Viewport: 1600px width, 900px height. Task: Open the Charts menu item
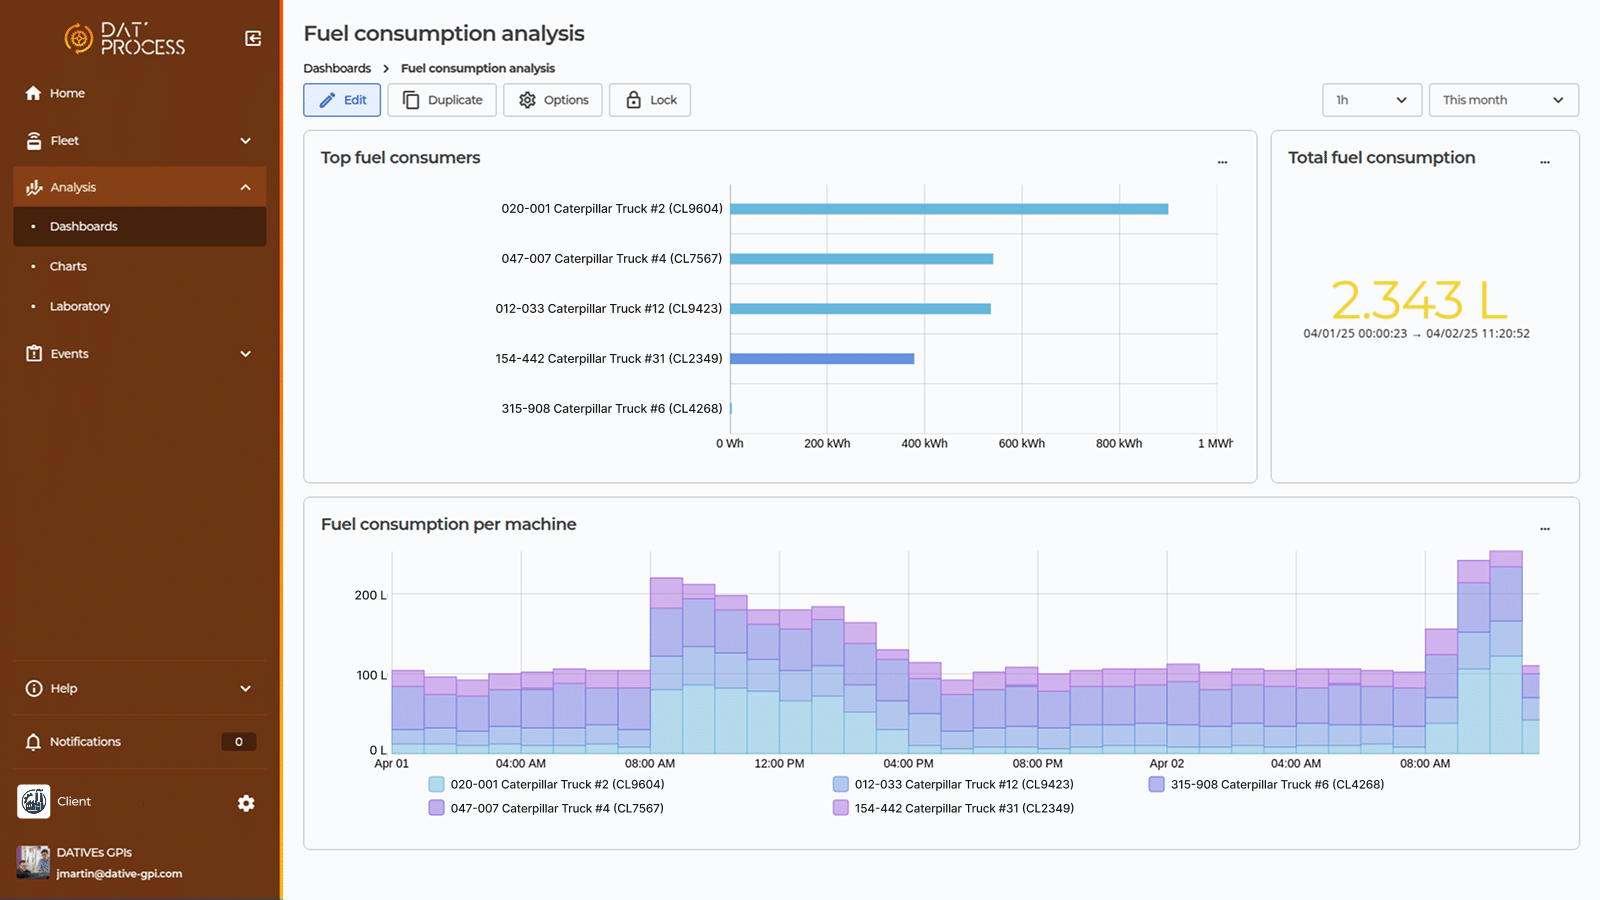tap(68, 267)
